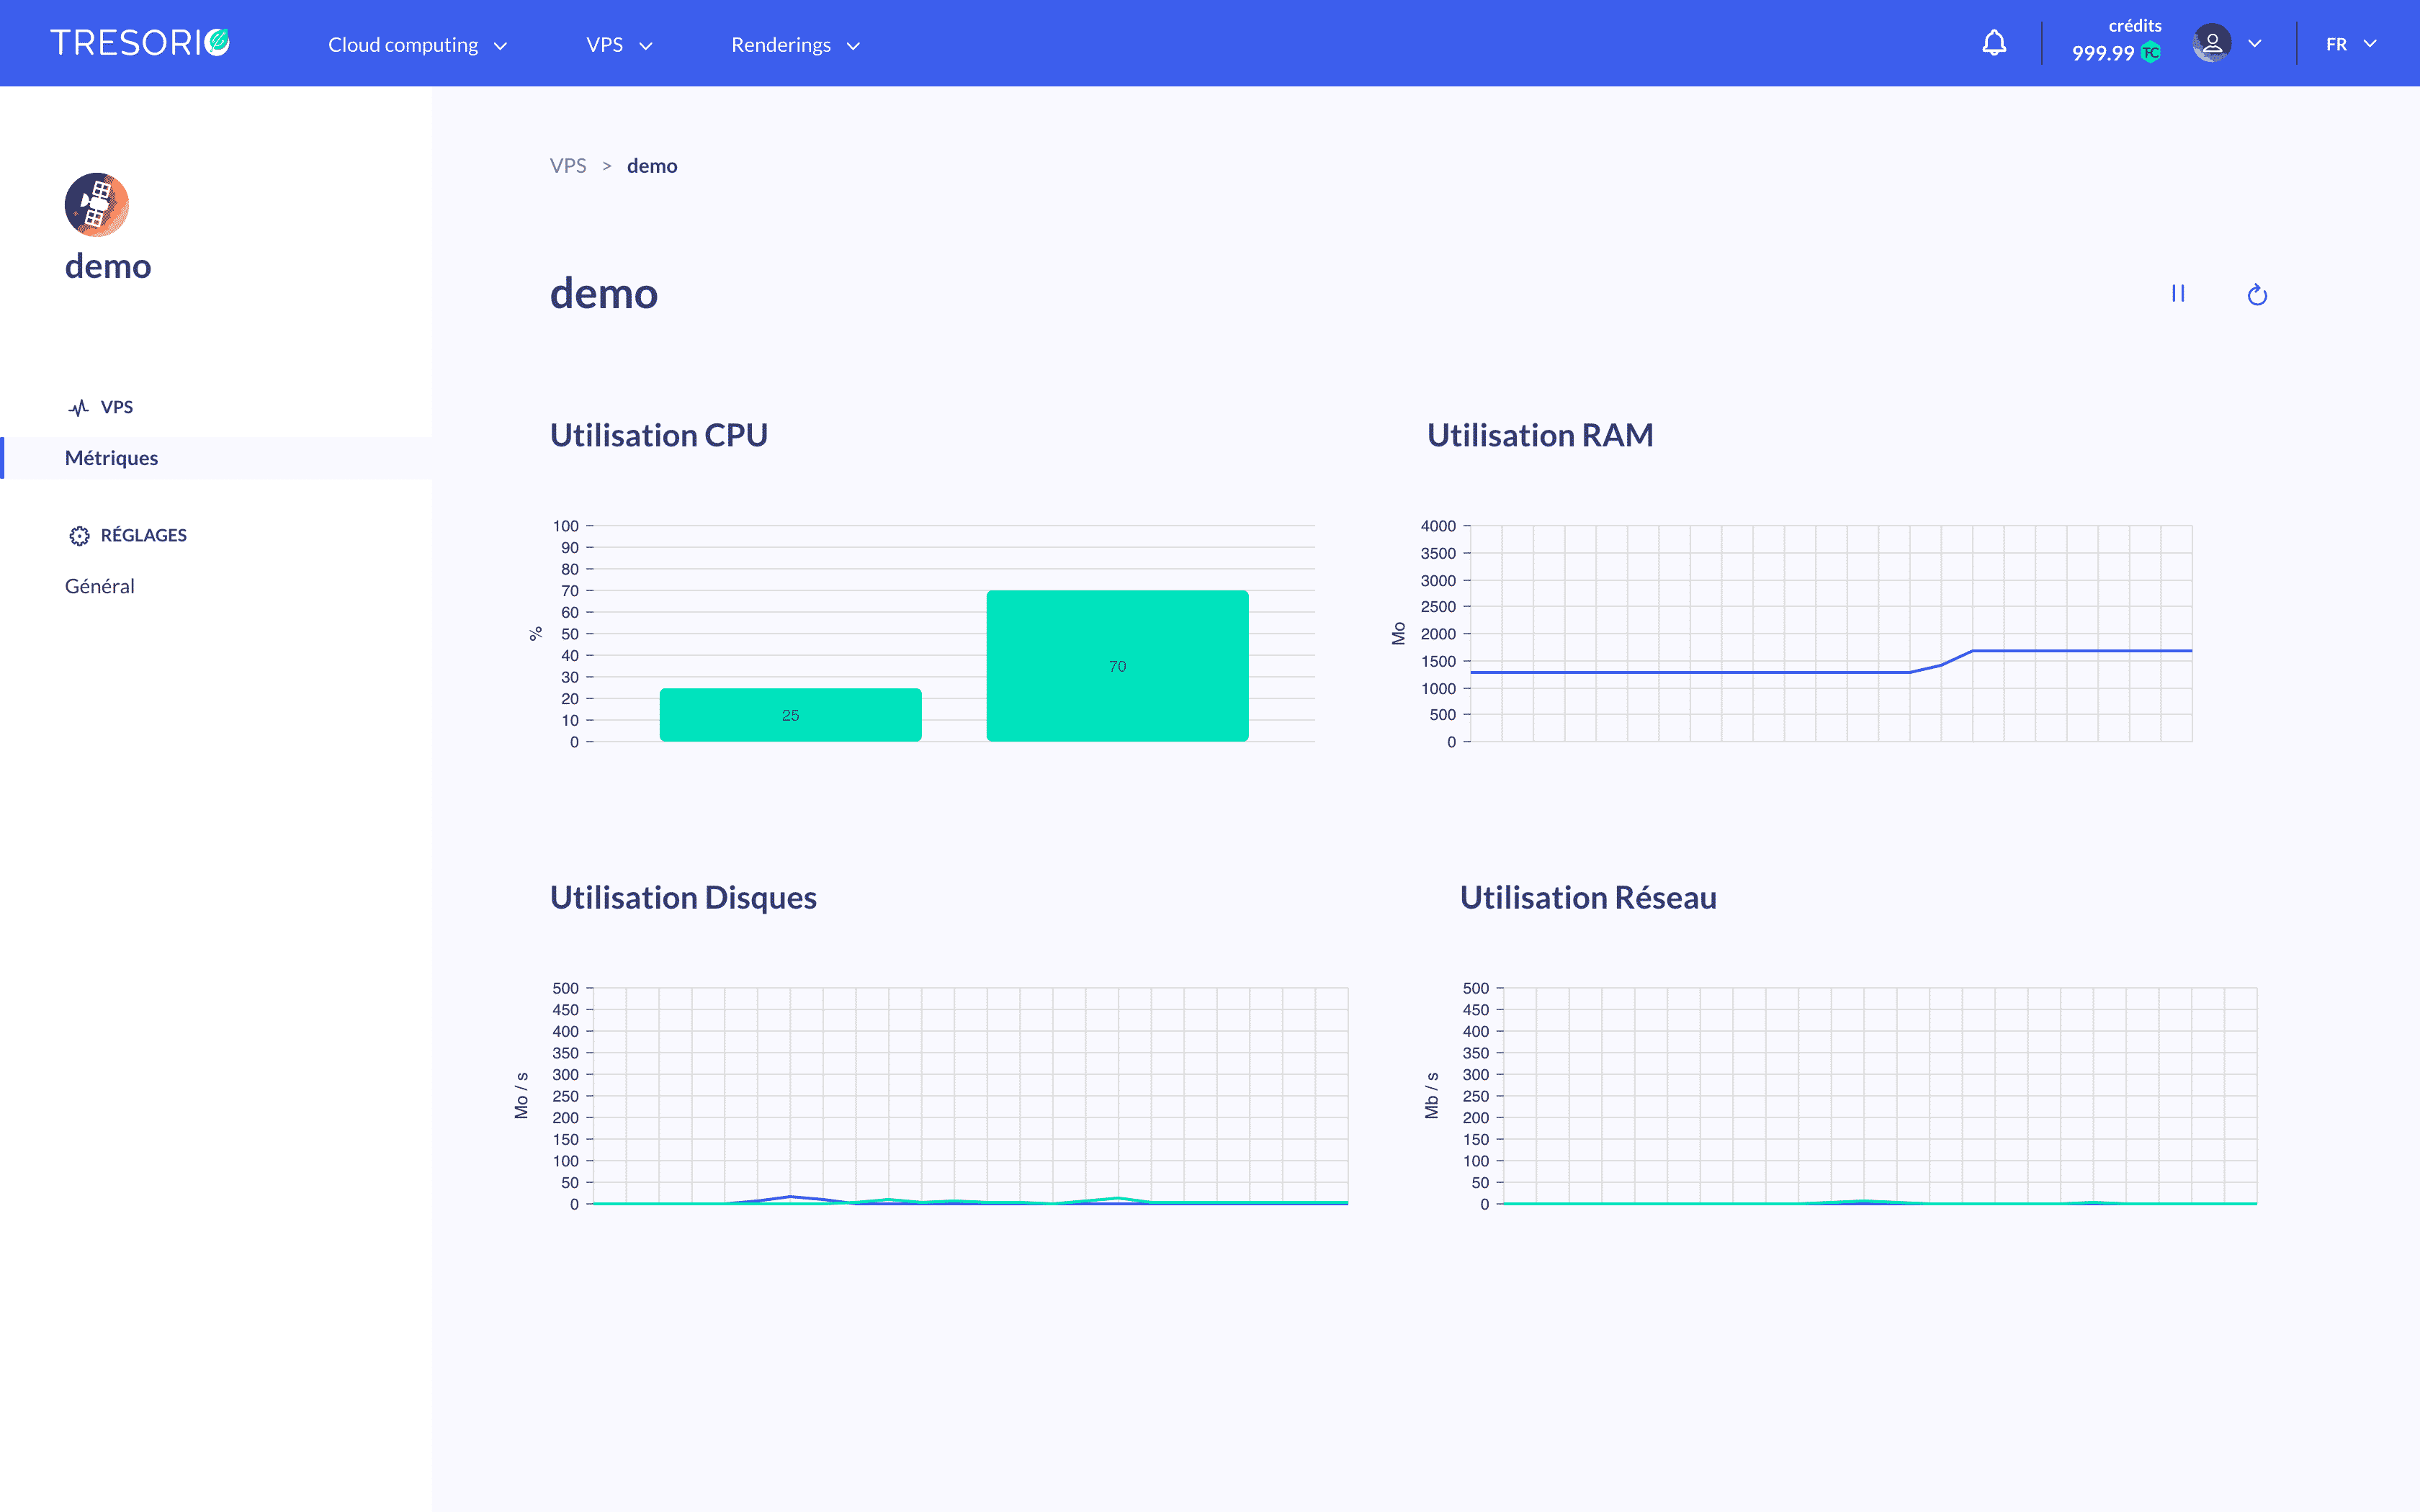Expand the Cloud computing menu
2420x1512 pixels.
418,45
